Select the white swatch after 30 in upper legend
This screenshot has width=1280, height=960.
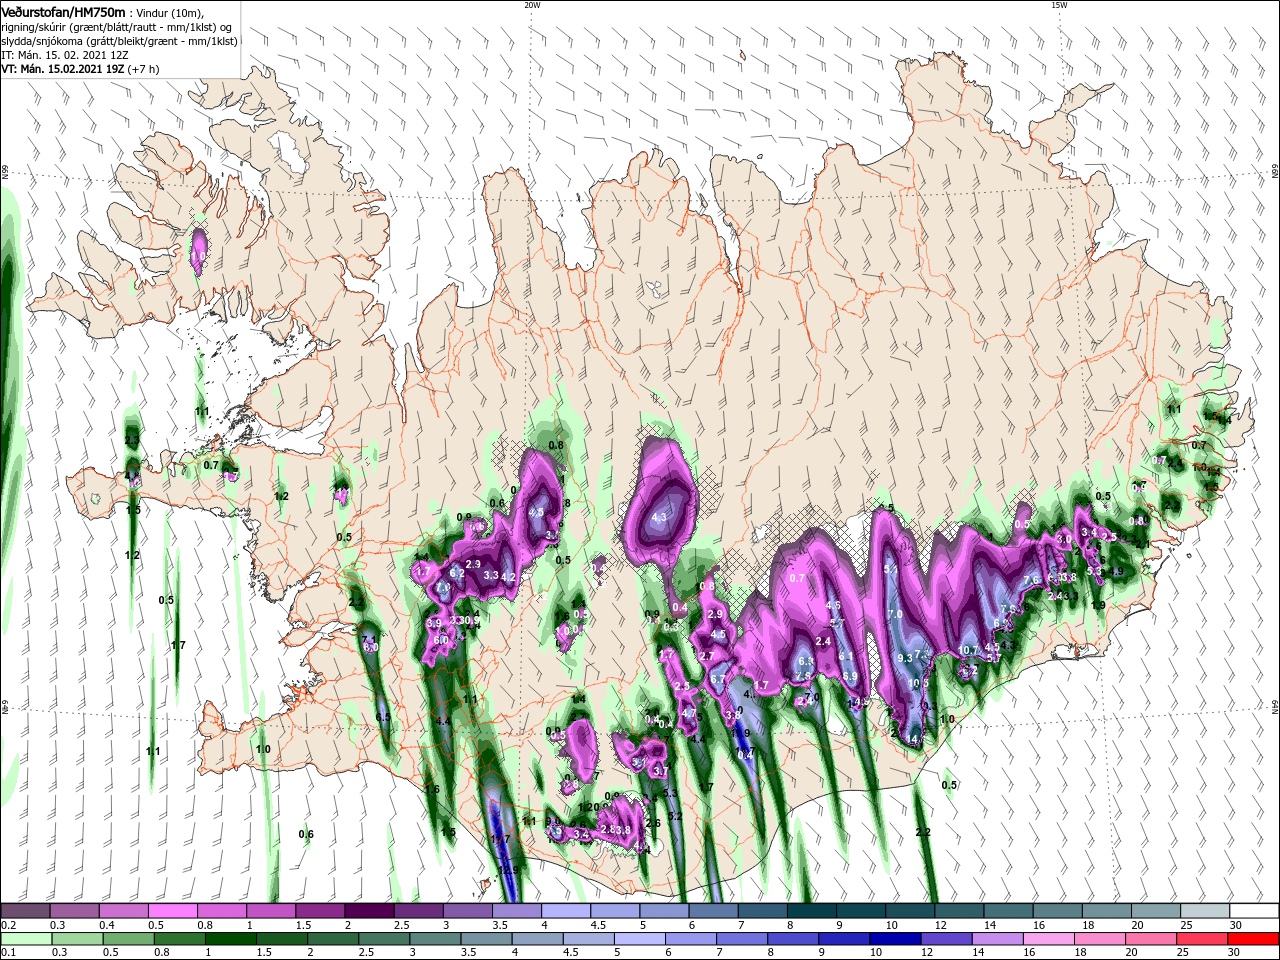click(x=1255, y=911)
